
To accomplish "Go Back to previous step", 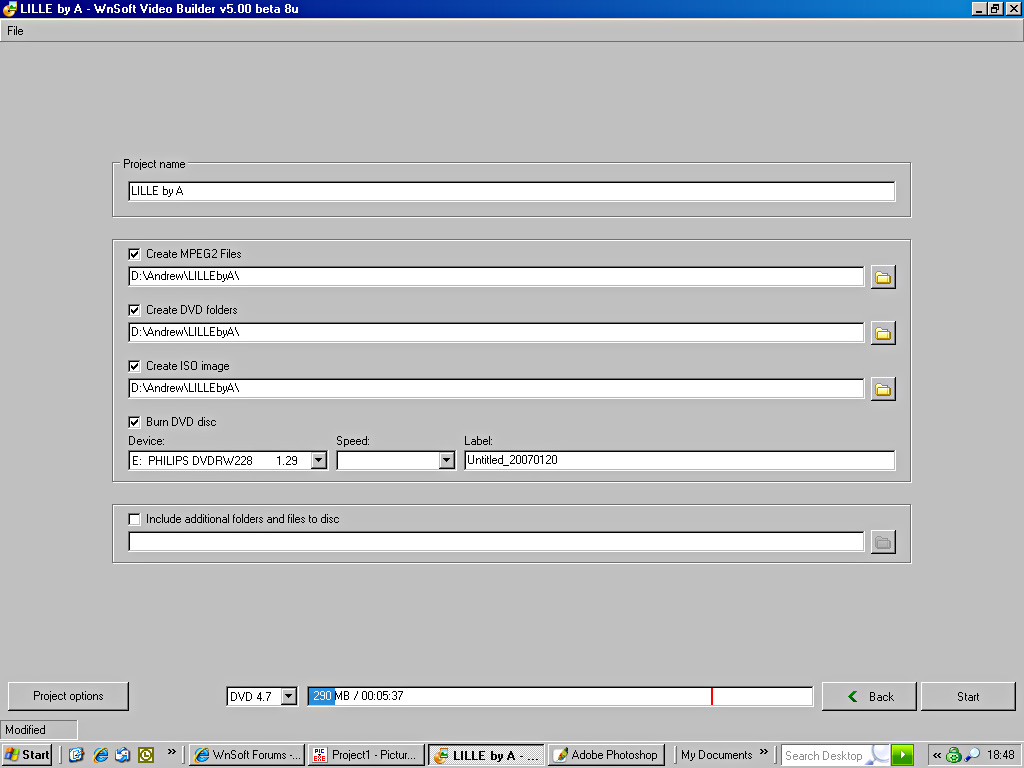I will [x=869, y=696].
